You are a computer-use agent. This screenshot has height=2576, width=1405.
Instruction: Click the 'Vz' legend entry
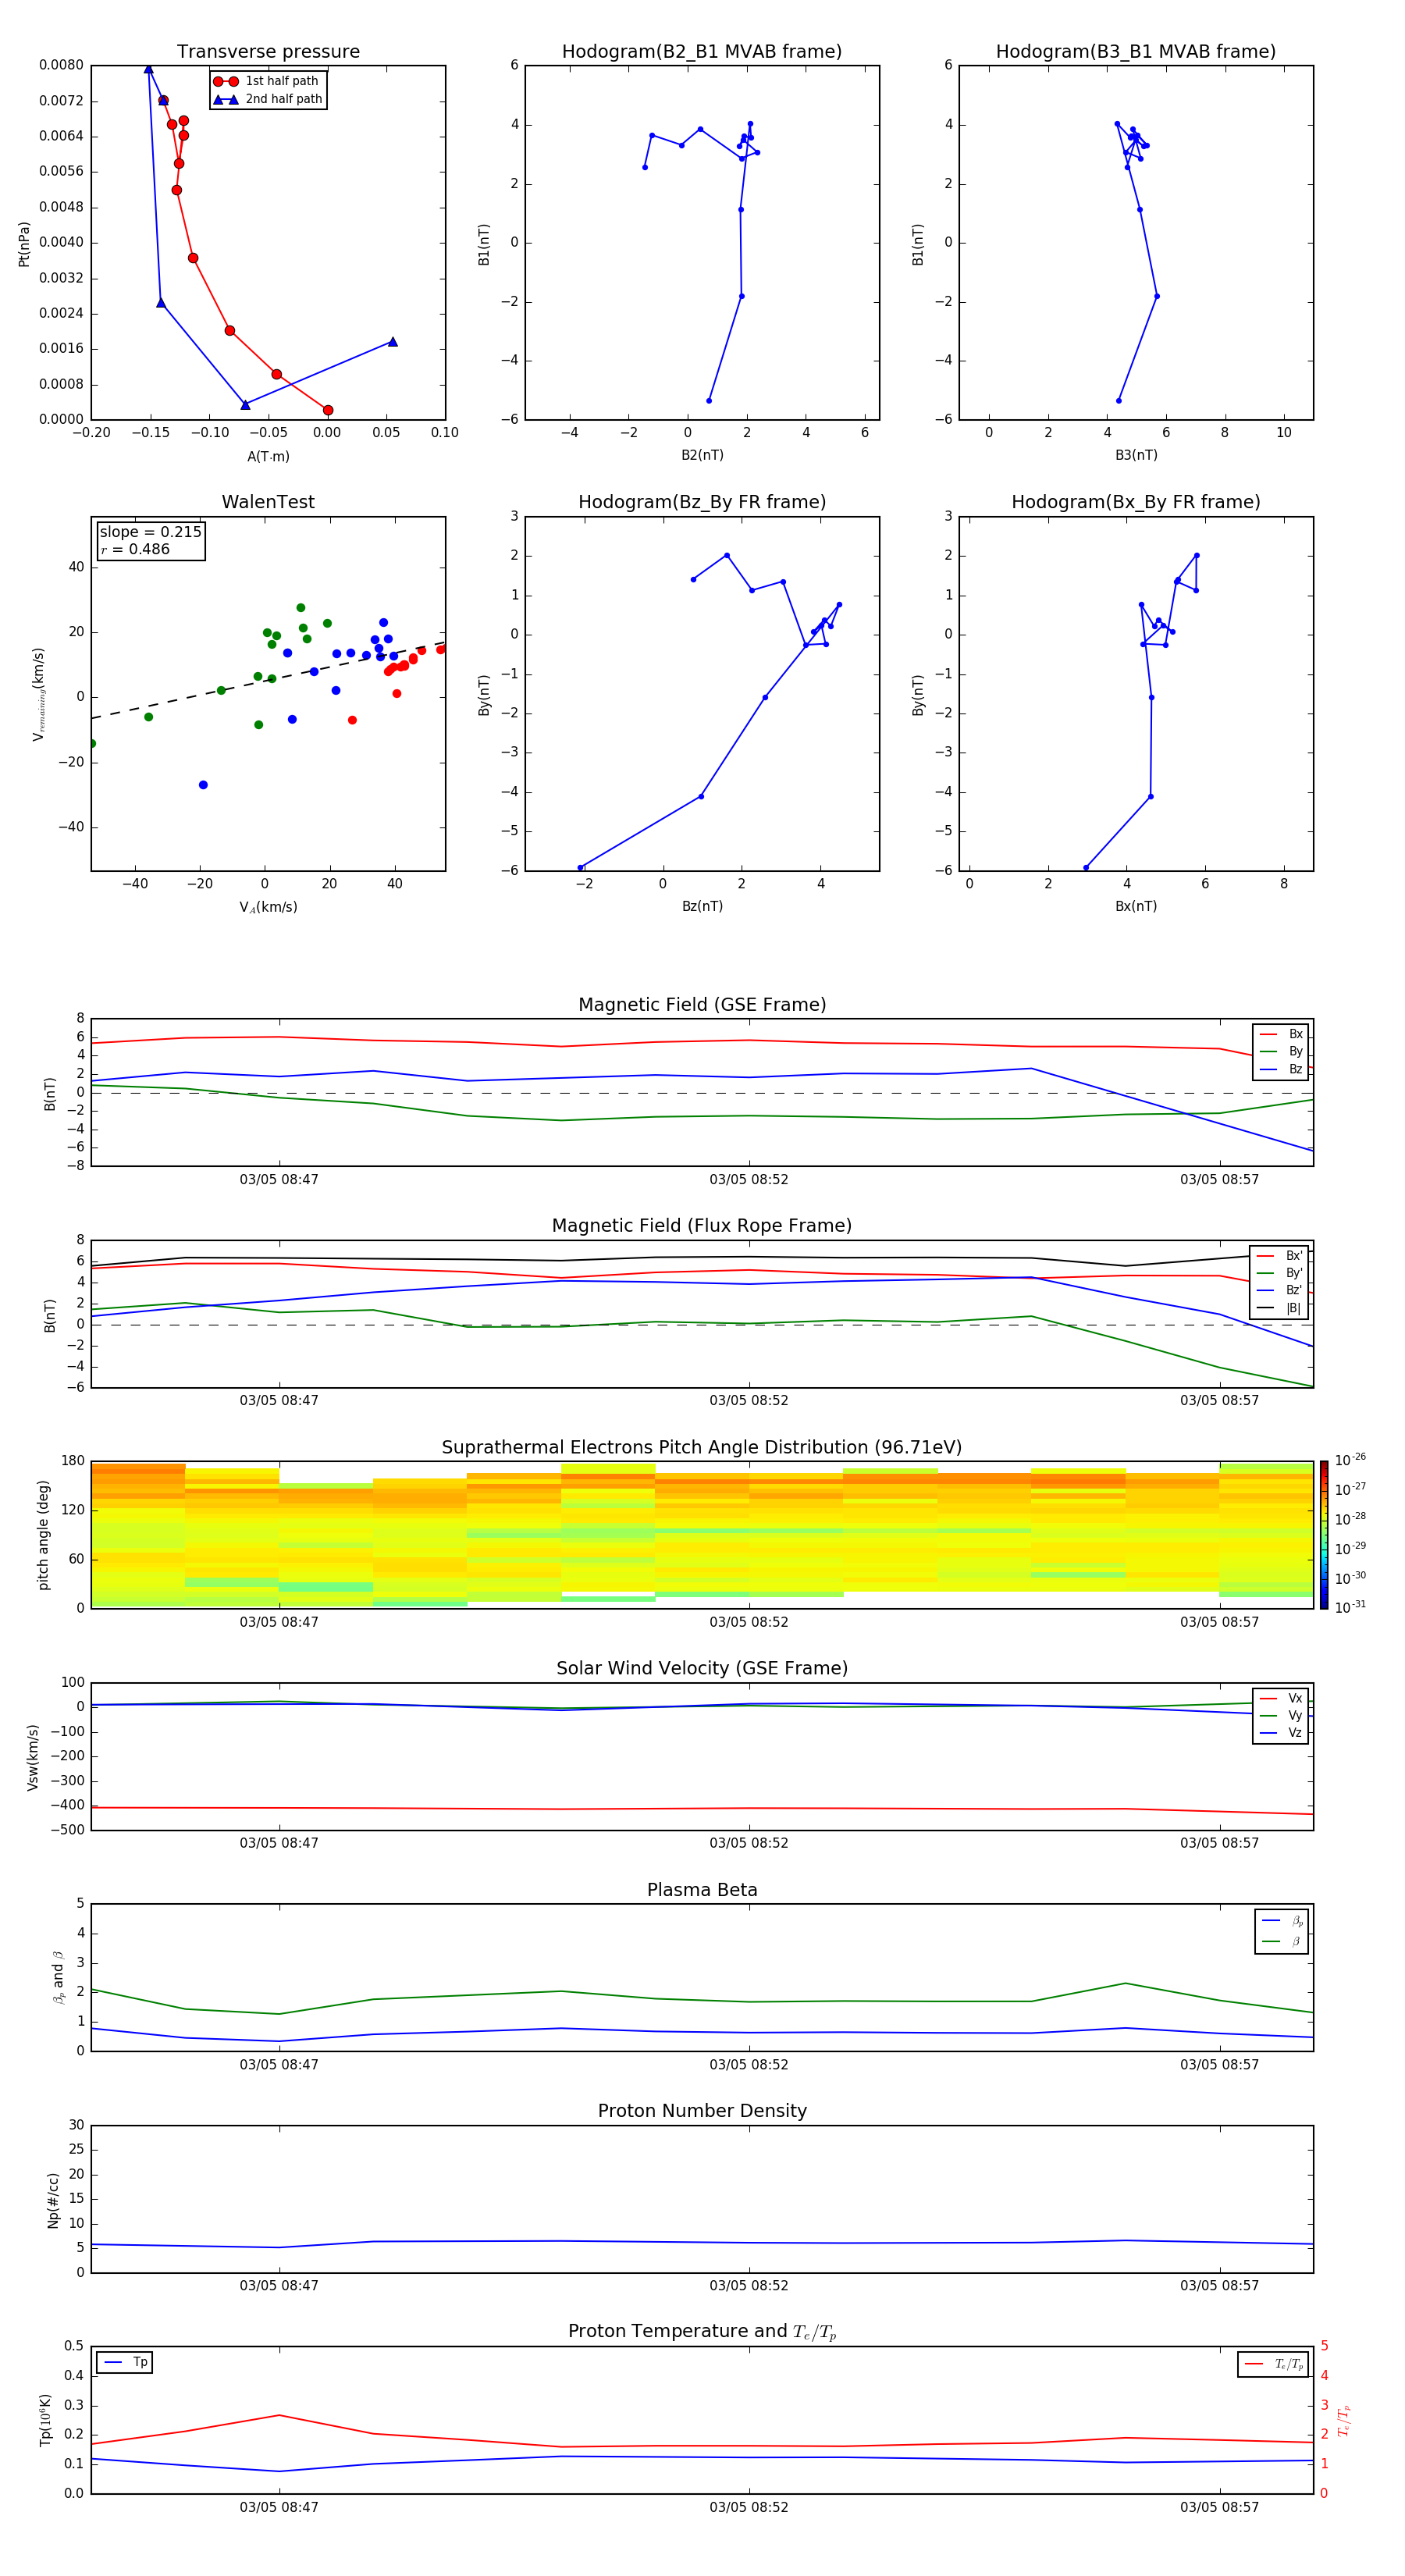tap(1281, 1733)
